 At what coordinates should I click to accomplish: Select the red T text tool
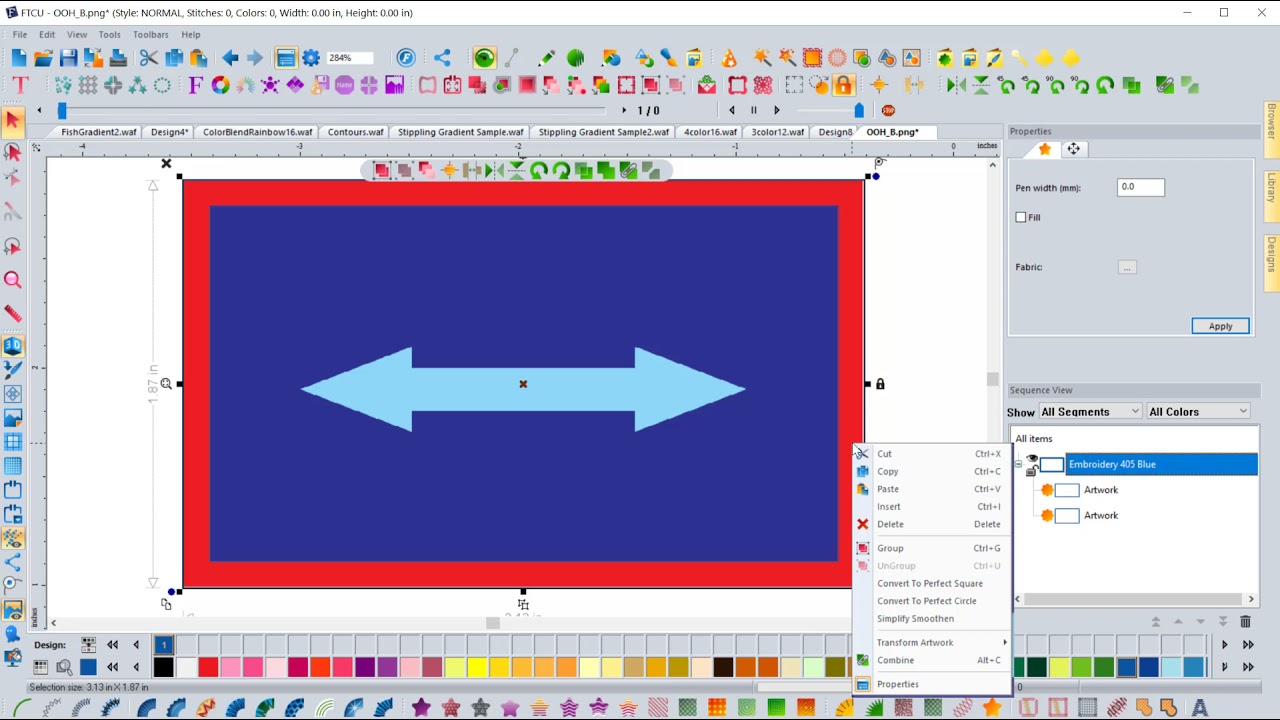[x=19, y=85]
